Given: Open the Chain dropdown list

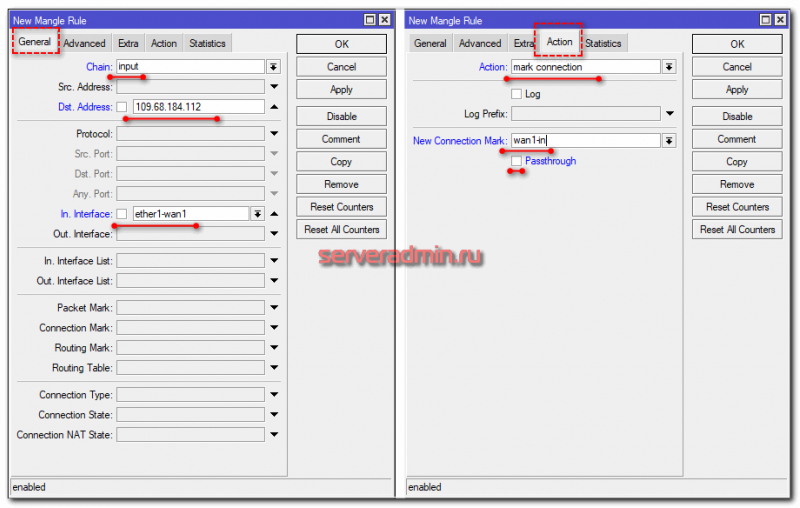Looking at the screenshot, I should coord(273,67).
